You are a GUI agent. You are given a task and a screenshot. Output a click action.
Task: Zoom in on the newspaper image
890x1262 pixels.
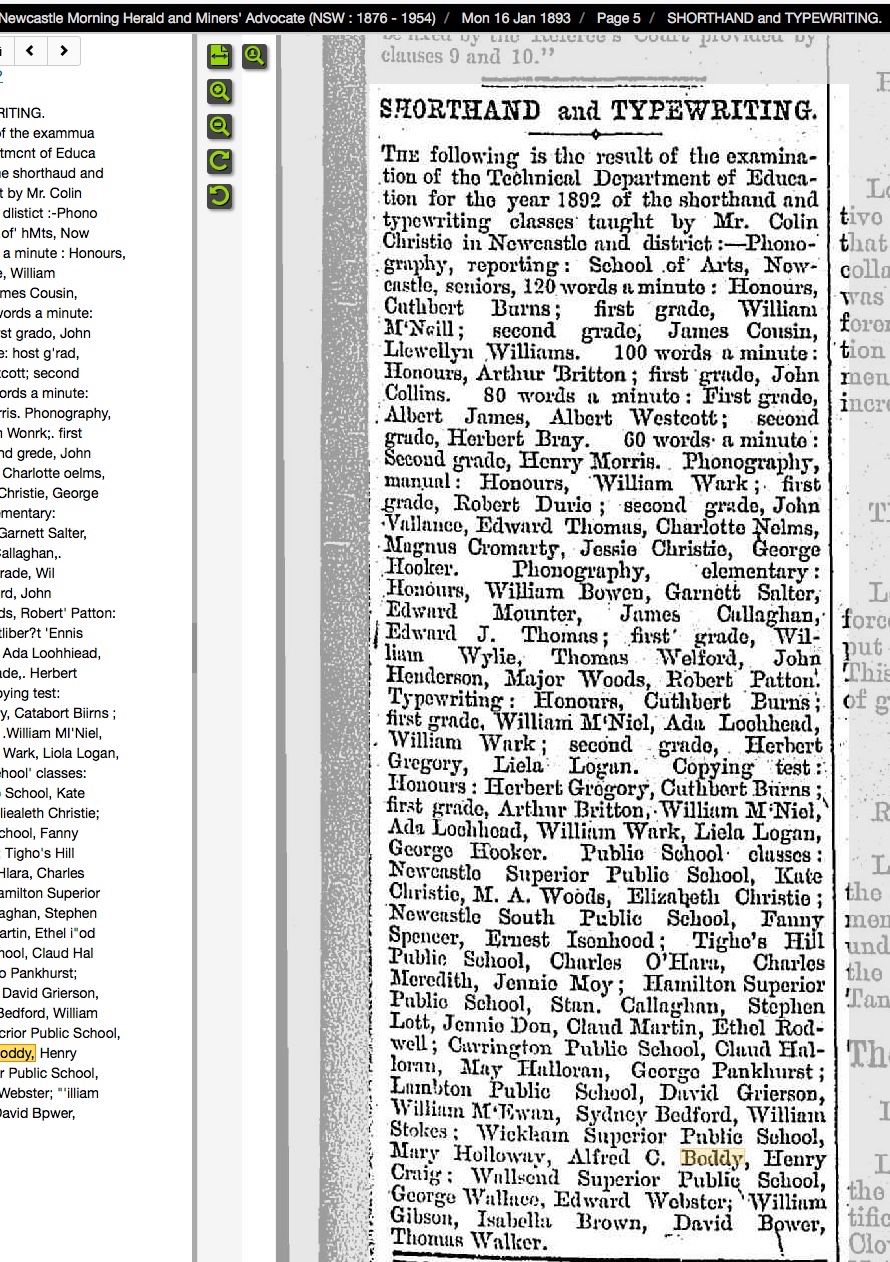pos(220,91)
